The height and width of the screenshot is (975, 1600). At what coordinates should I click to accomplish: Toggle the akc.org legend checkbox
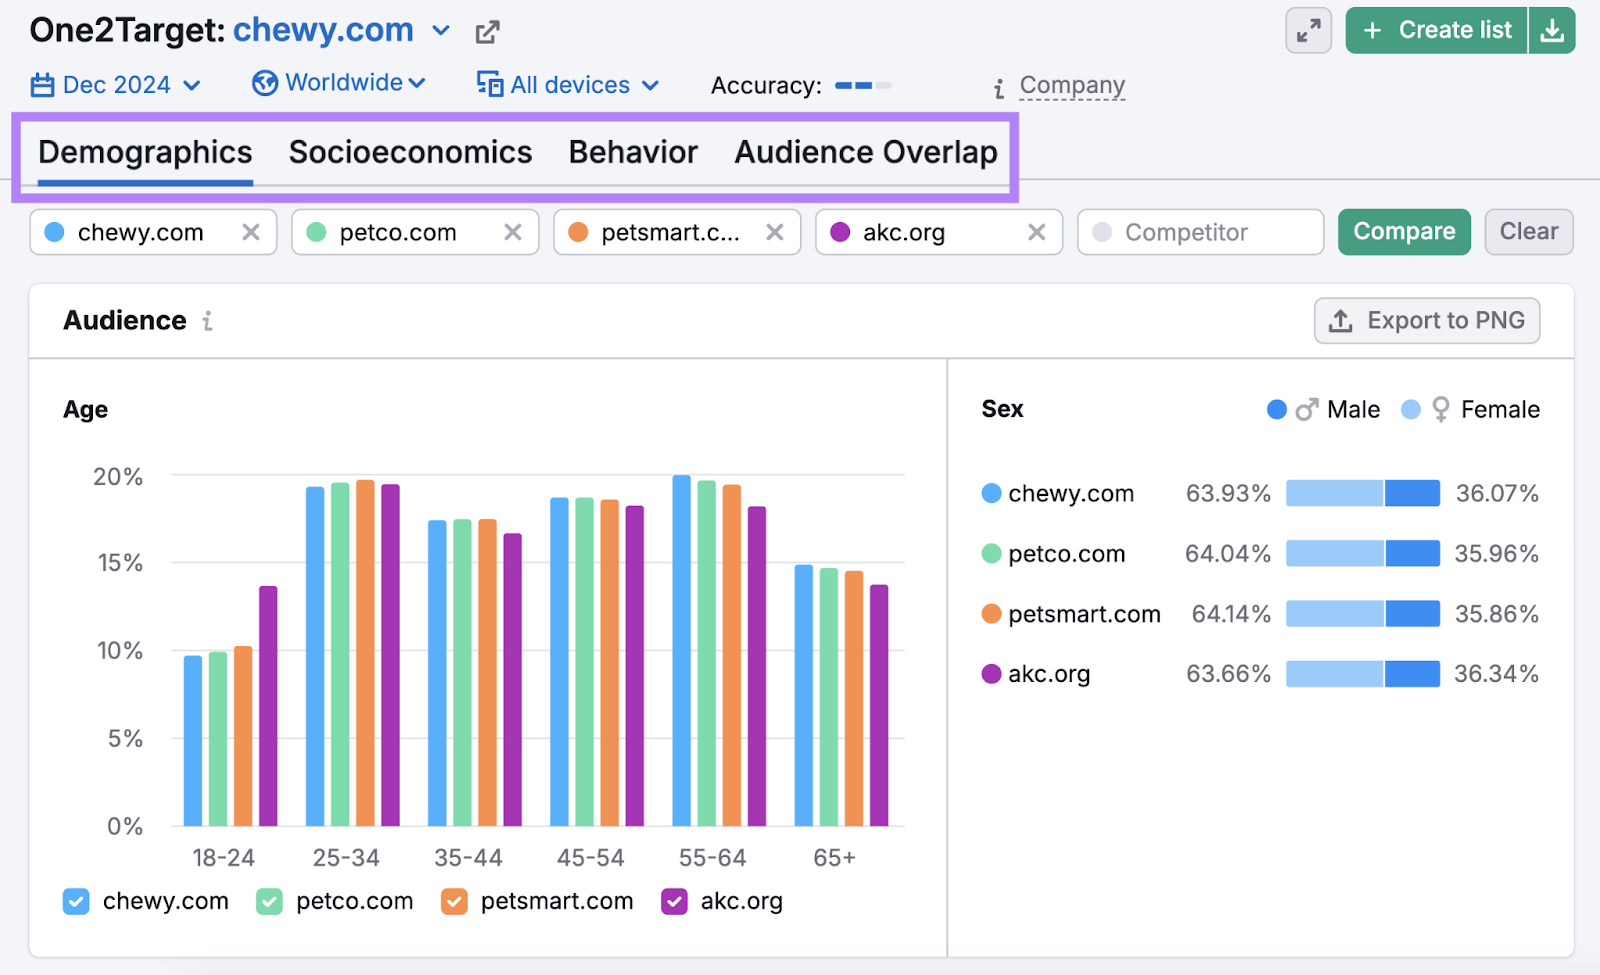[674, 902]
